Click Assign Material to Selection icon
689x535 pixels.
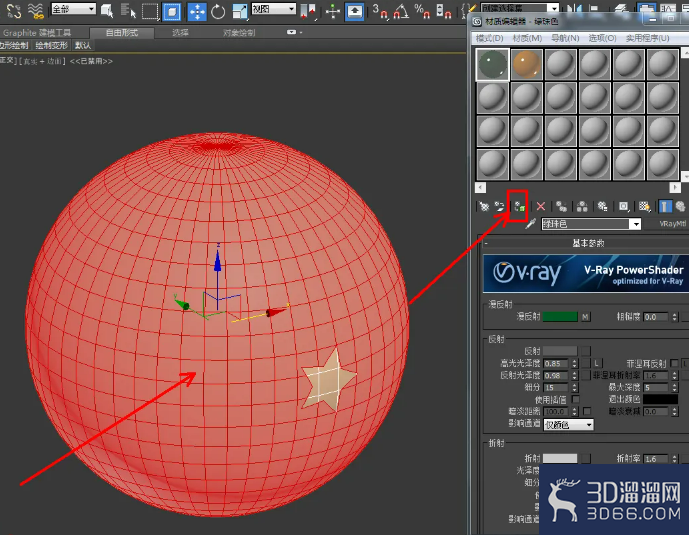click(519, 206)
